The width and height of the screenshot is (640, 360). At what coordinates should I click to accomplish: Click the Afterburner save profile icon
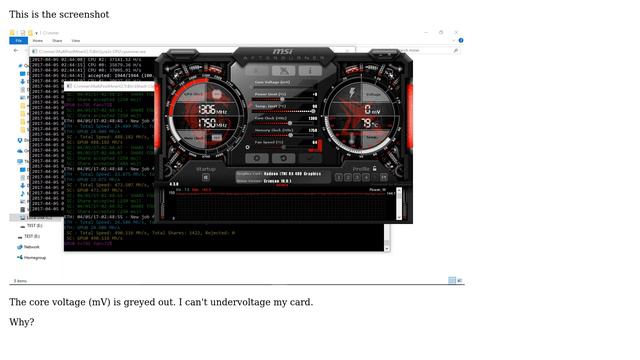click(384, 177)
